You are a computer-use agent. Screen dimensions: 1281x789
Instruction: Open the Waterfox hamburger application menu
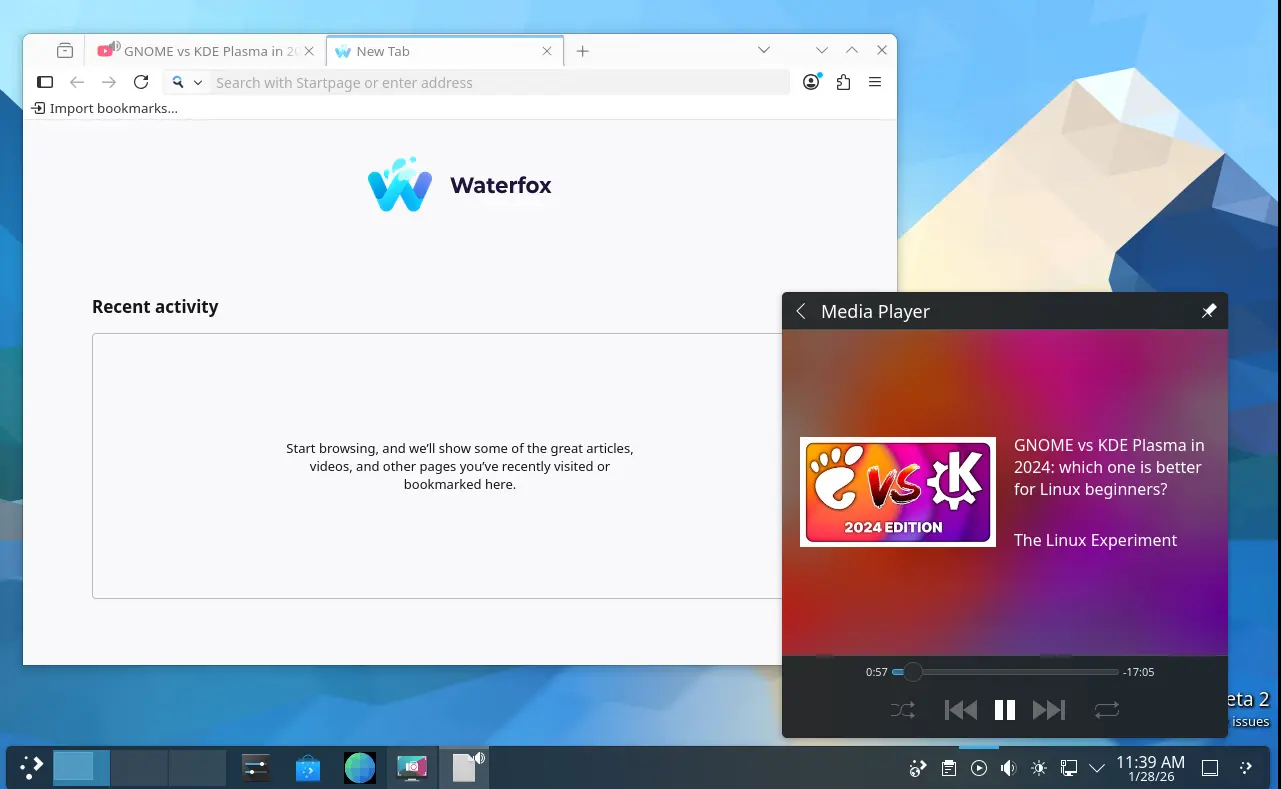click(x=875, y=83)
